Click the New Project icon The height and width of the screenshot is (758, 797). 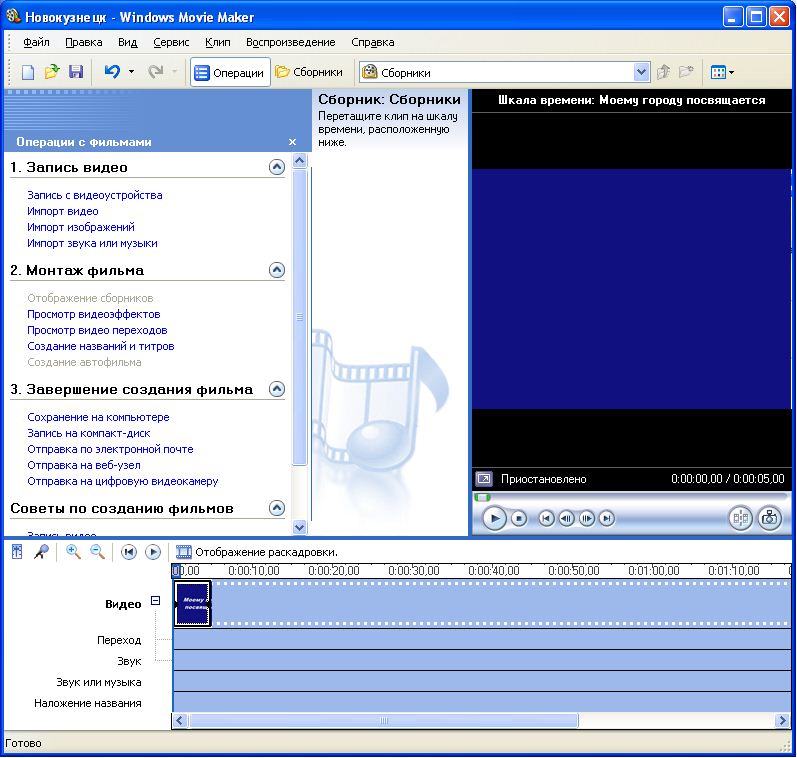28,72
